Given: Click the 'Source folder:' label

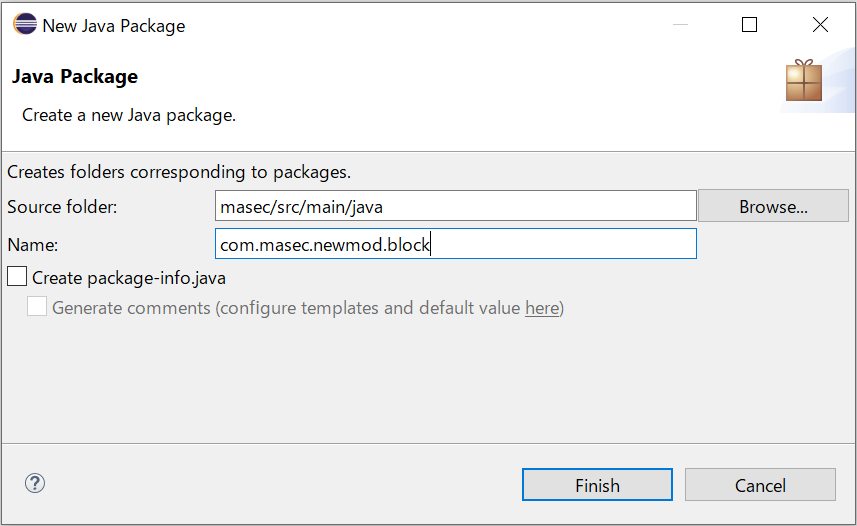Looking at the screenshot, I should [x=62, y=207].
